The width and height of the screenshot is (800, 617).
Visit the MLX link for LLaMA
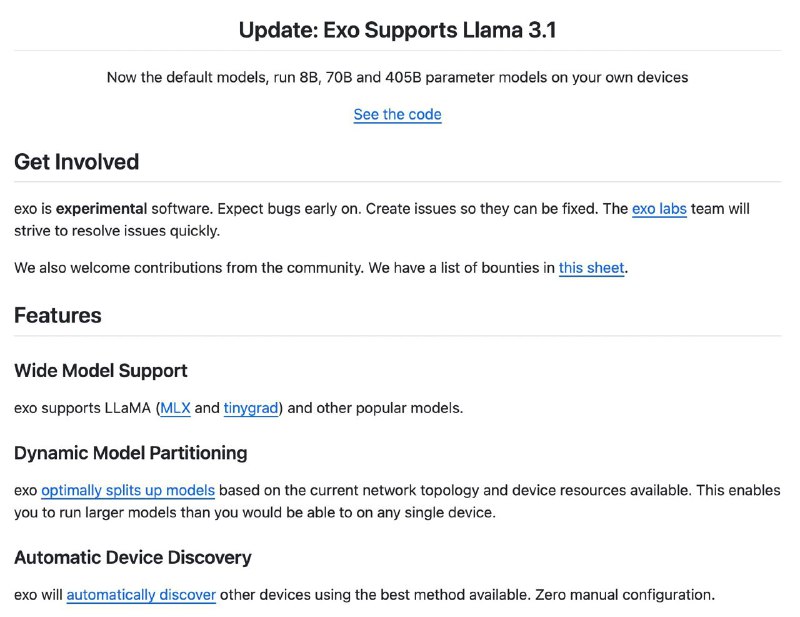(x=176, y=408)
